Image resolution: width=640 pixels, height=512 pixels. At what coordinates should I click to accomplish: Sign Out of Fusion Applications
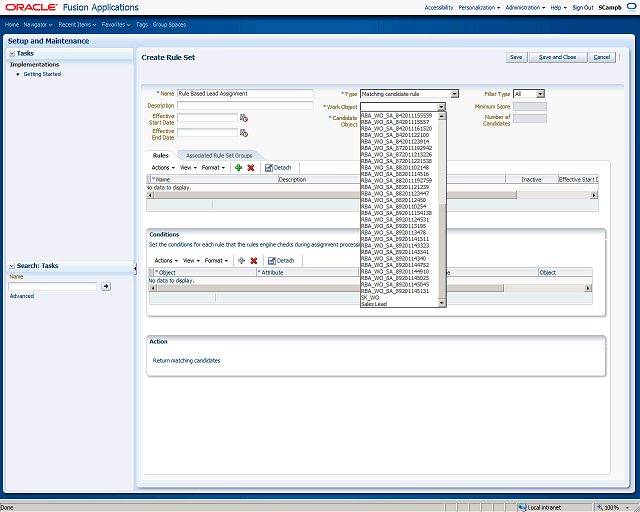point(583,7)
